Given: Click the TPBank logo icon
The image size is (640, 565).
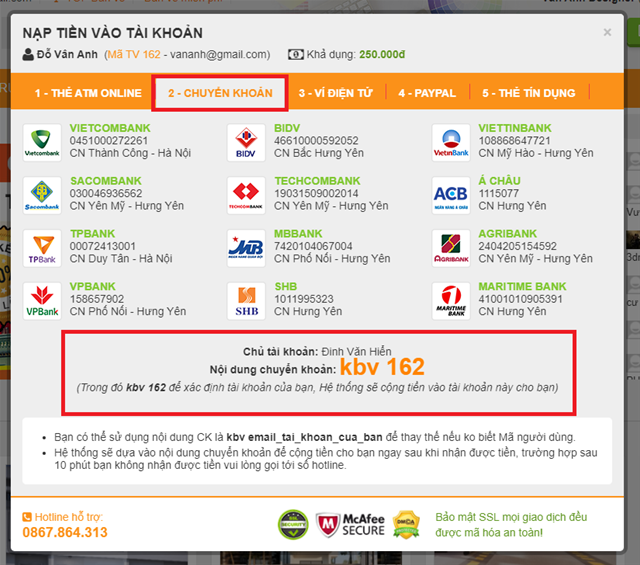Looking at the screenshot, I should click(x=42, y=248).
